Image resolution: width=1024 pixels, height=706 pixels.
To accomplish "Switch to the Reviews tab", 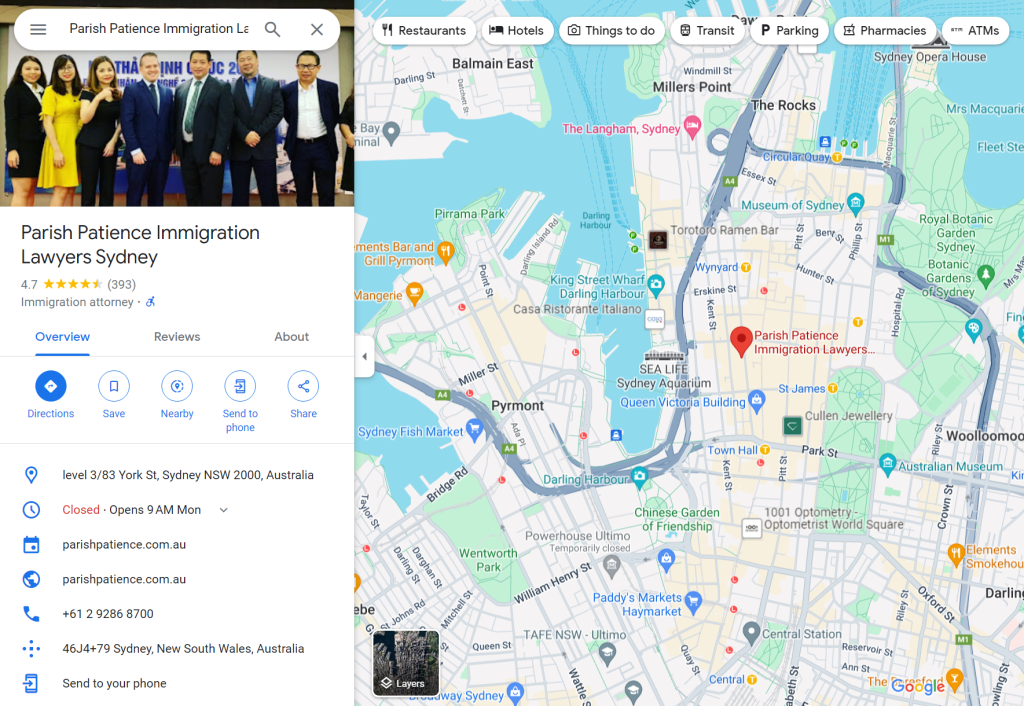I will (177, 337).
